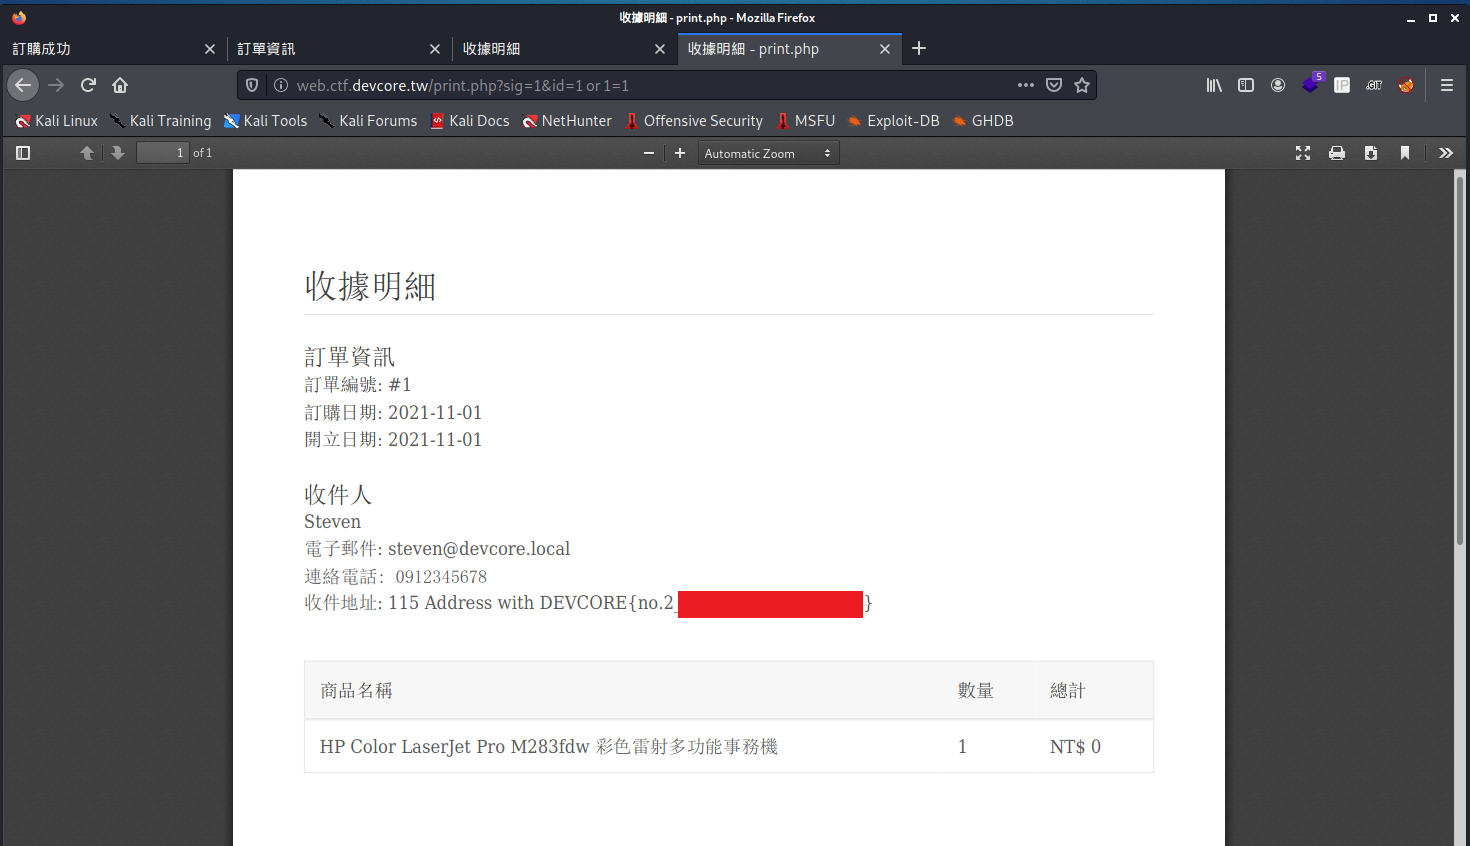Go to next page in PDF
This screenshot has width=1470, height=846.
click(118, 153)
